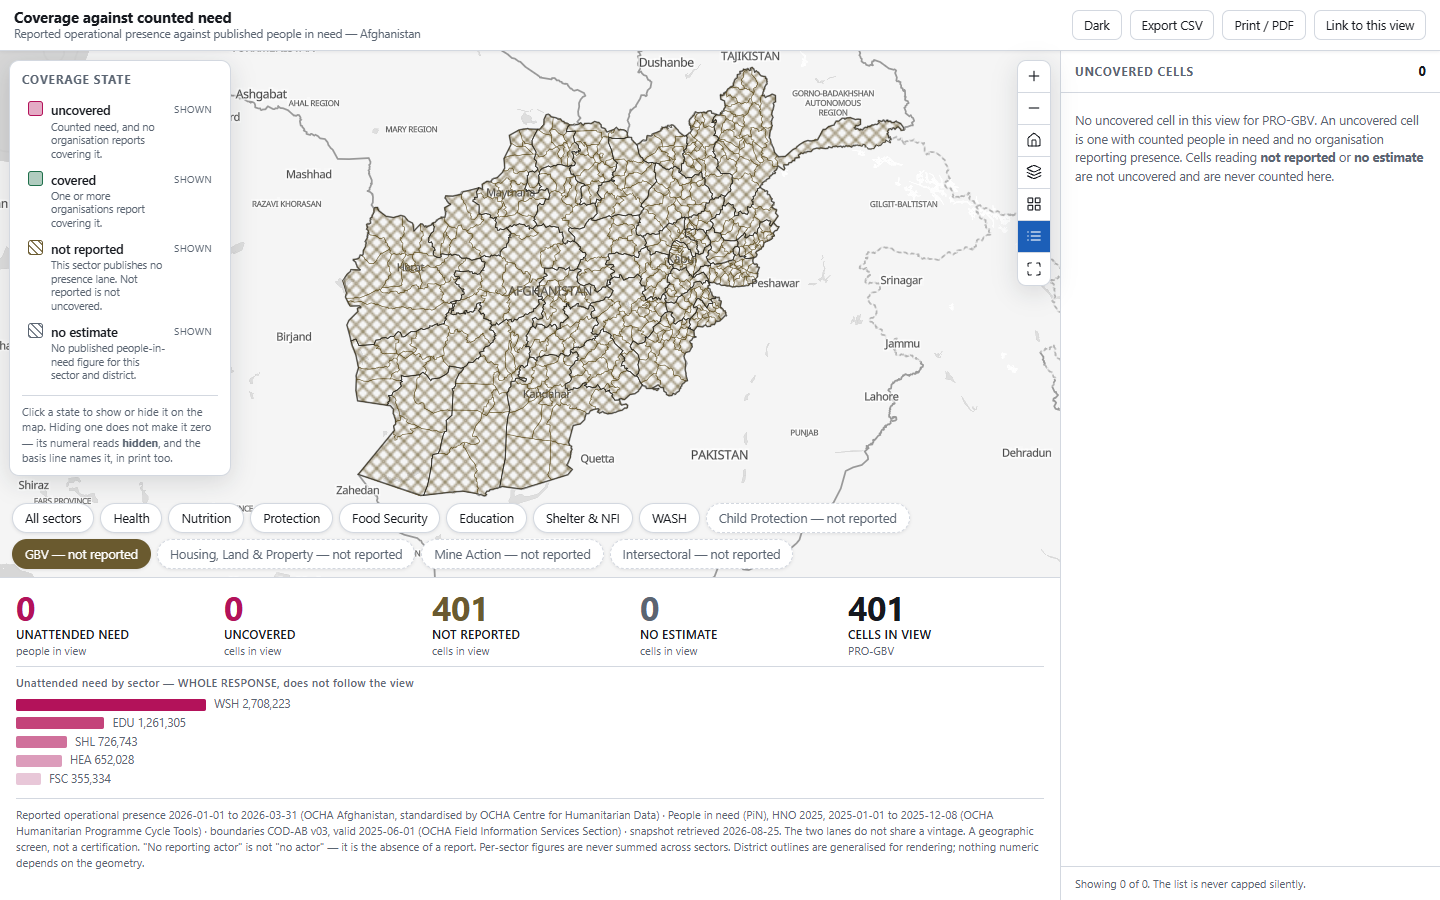1440x900 pixels.
Task: Select Child Protection — not reported chip
Action: [x=808, y=518]
